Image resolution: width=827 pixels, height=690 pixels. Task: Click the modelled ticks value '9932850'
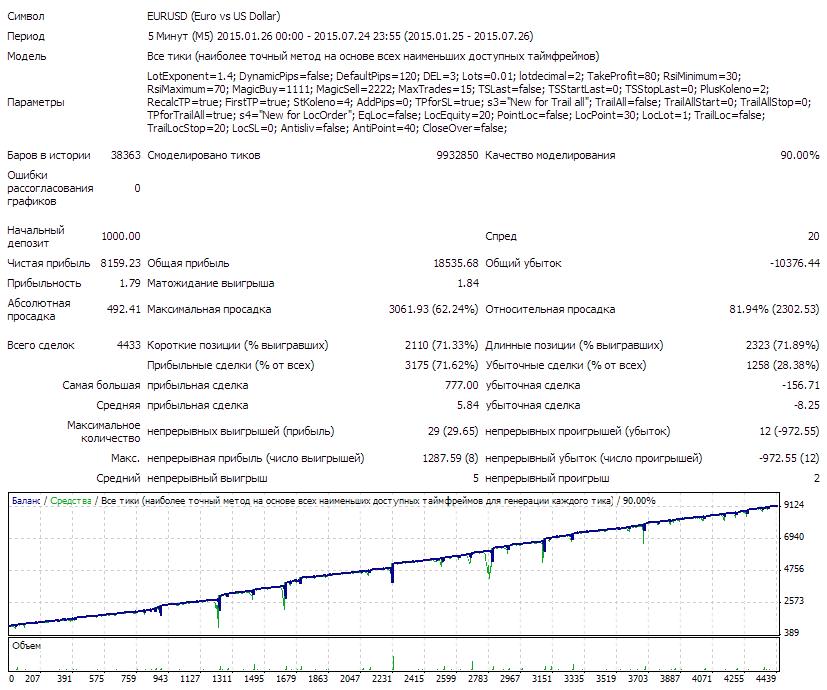pos(457,155)
